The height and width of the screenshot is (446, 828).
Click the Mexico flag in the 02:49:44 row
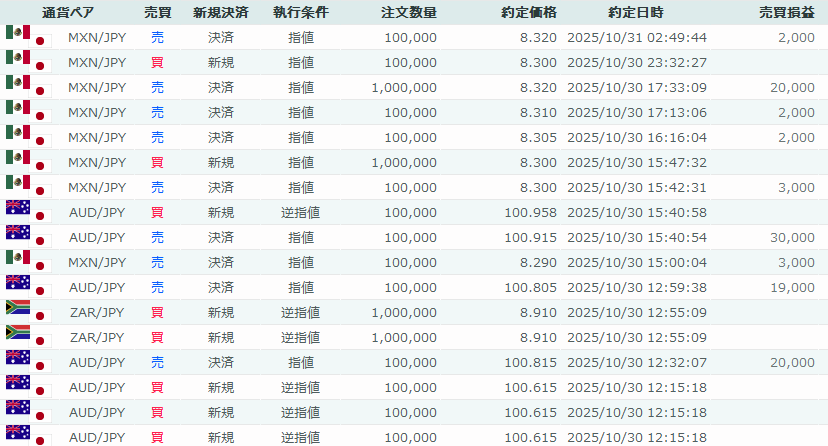pos(17,33)
